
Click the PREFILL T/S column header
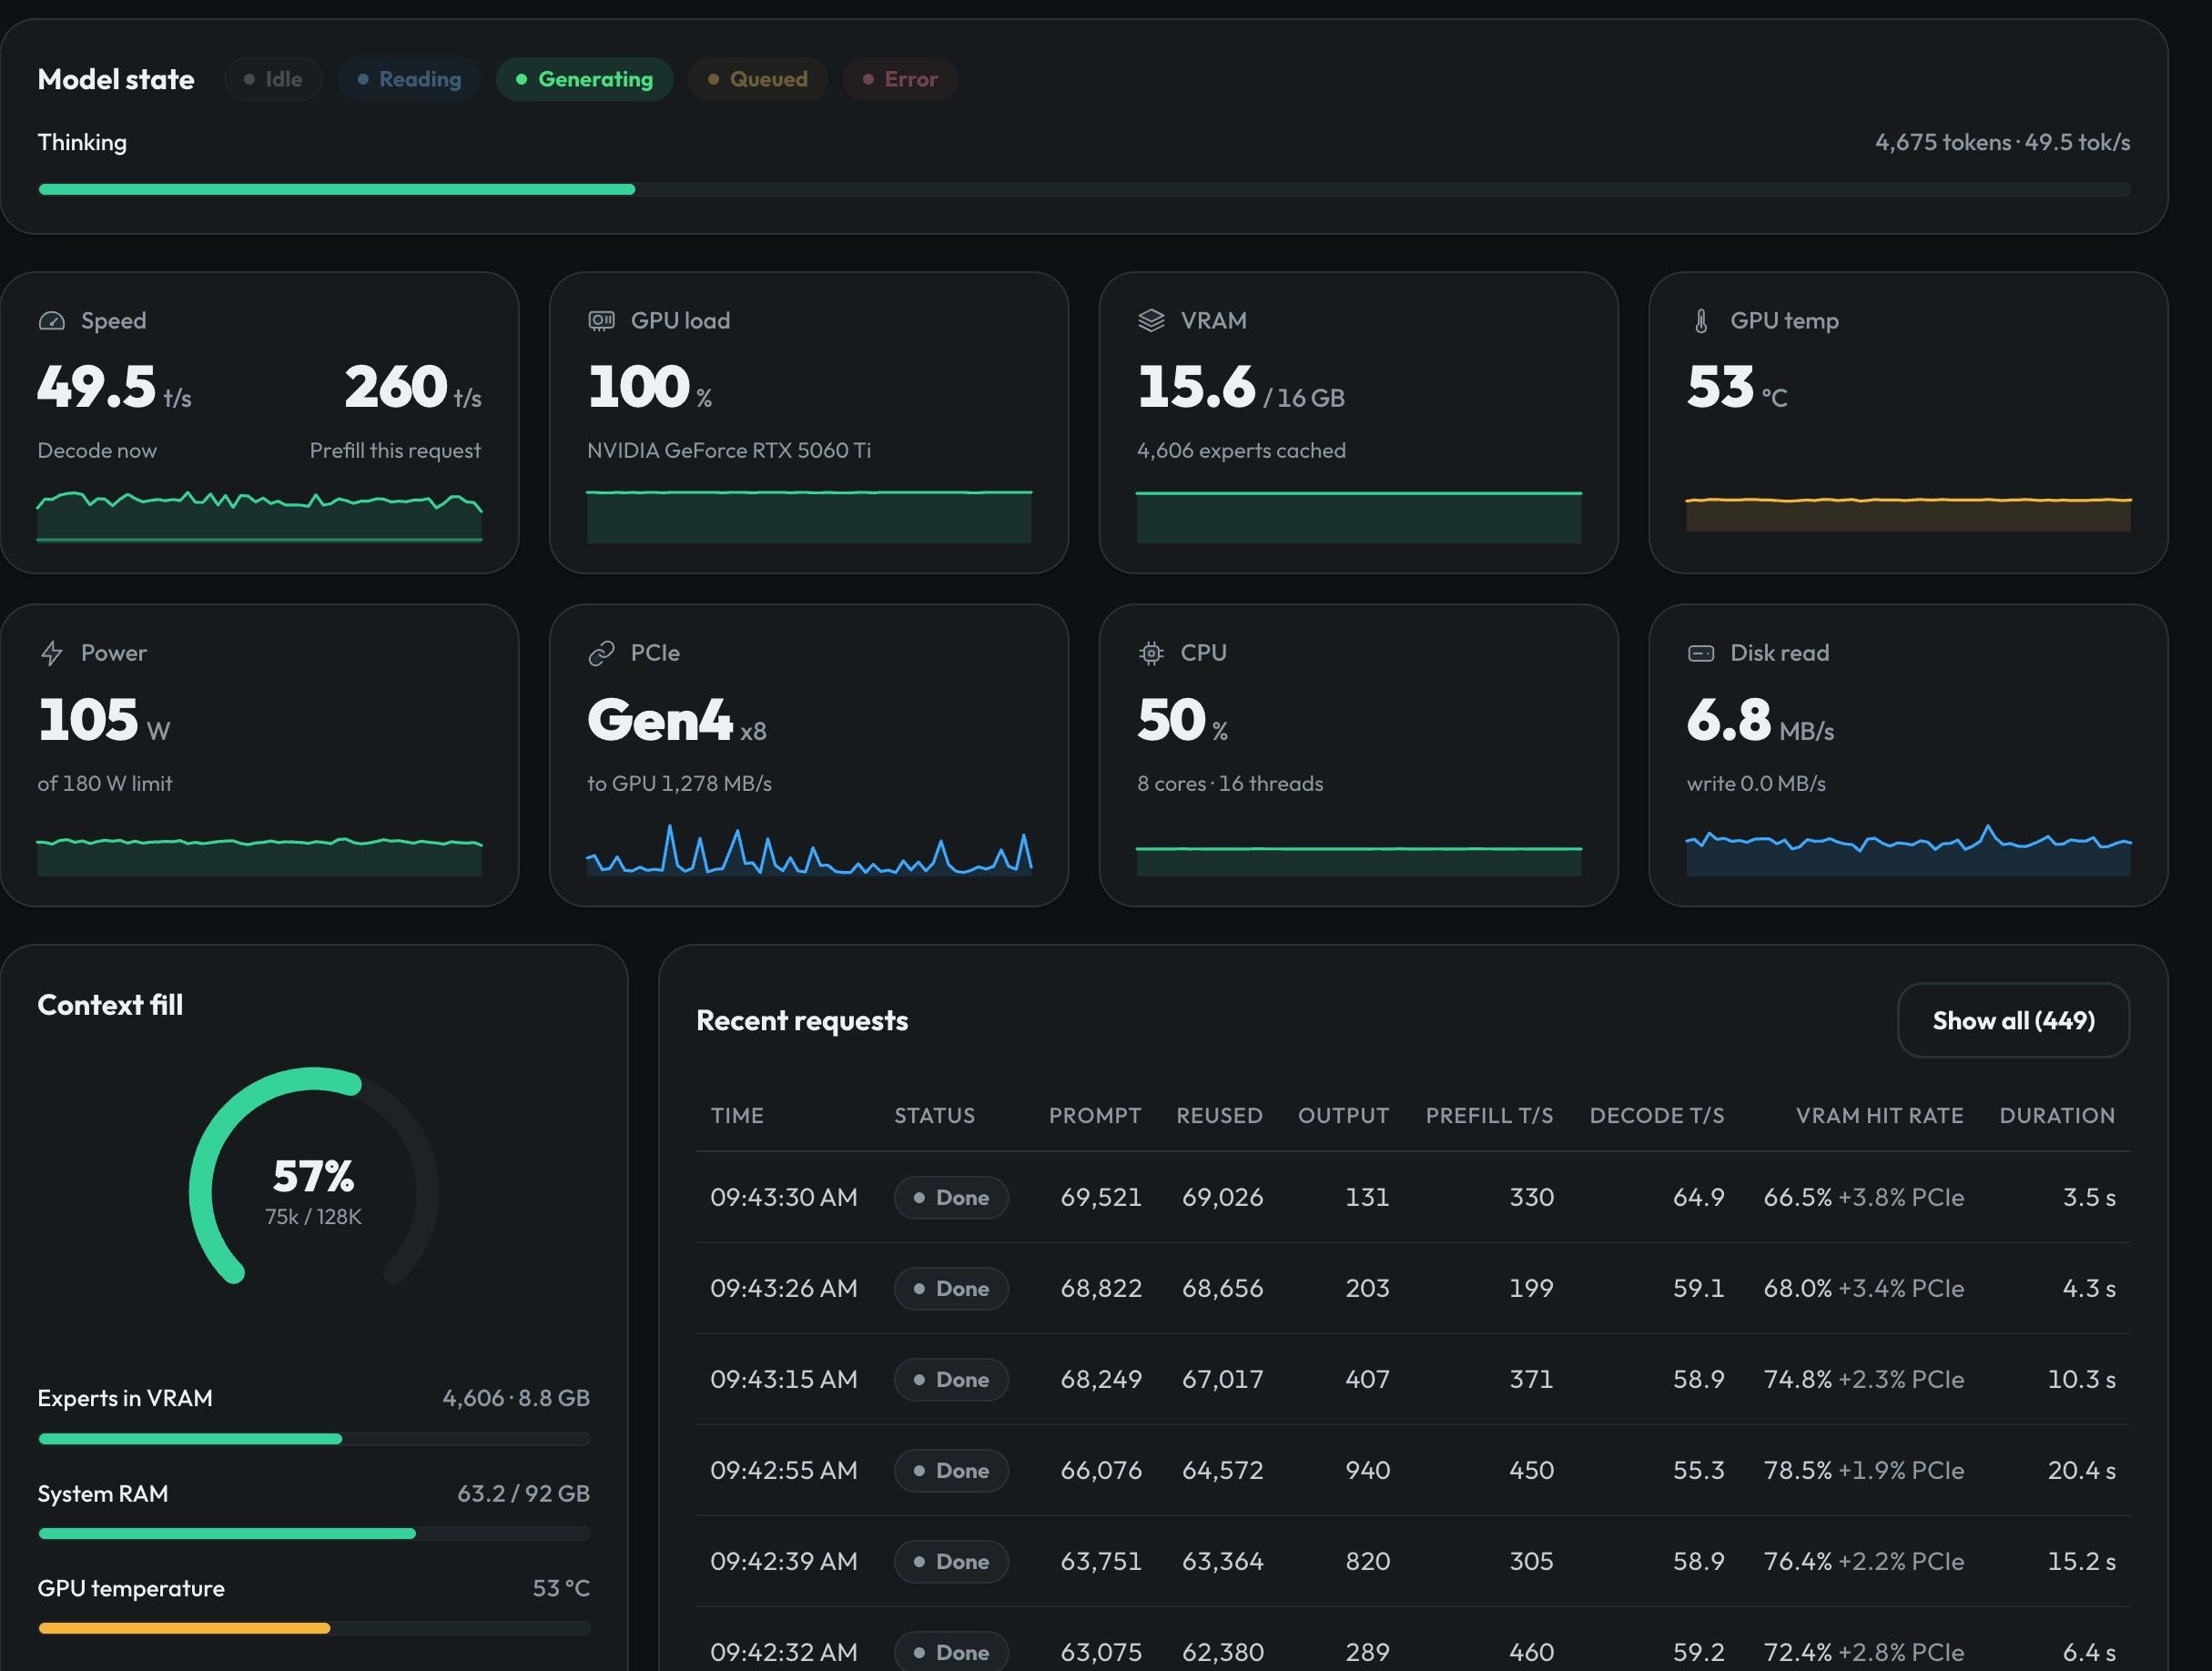pos(1489,1115)
